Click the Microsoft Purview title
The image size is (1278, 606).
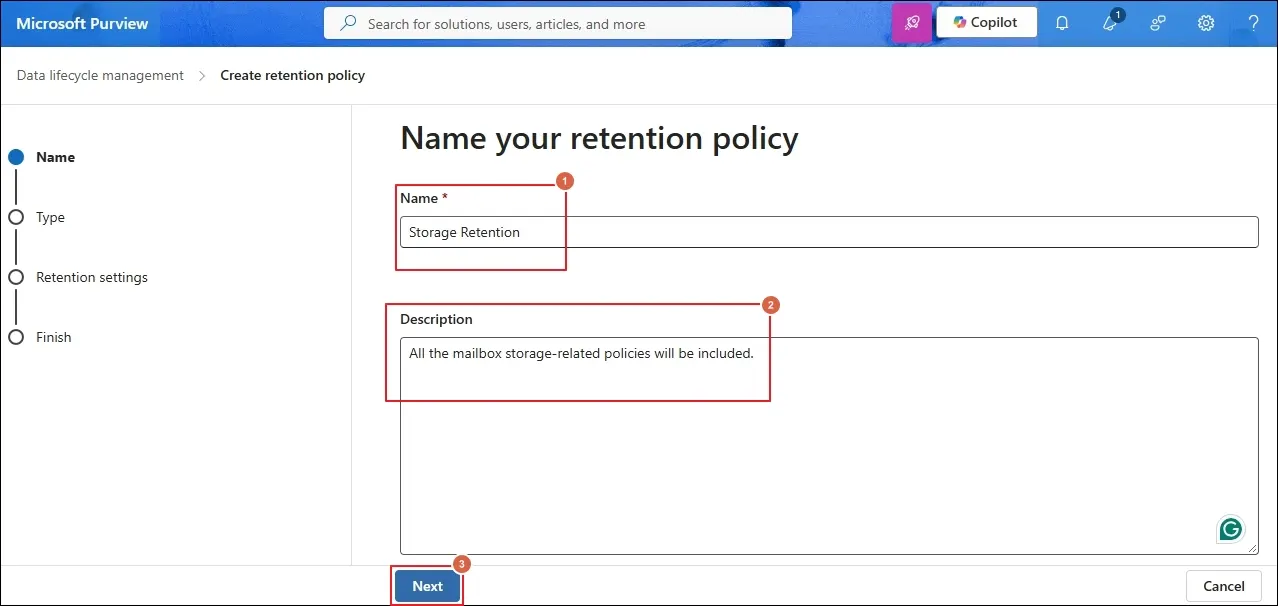(x=82, y=23)
